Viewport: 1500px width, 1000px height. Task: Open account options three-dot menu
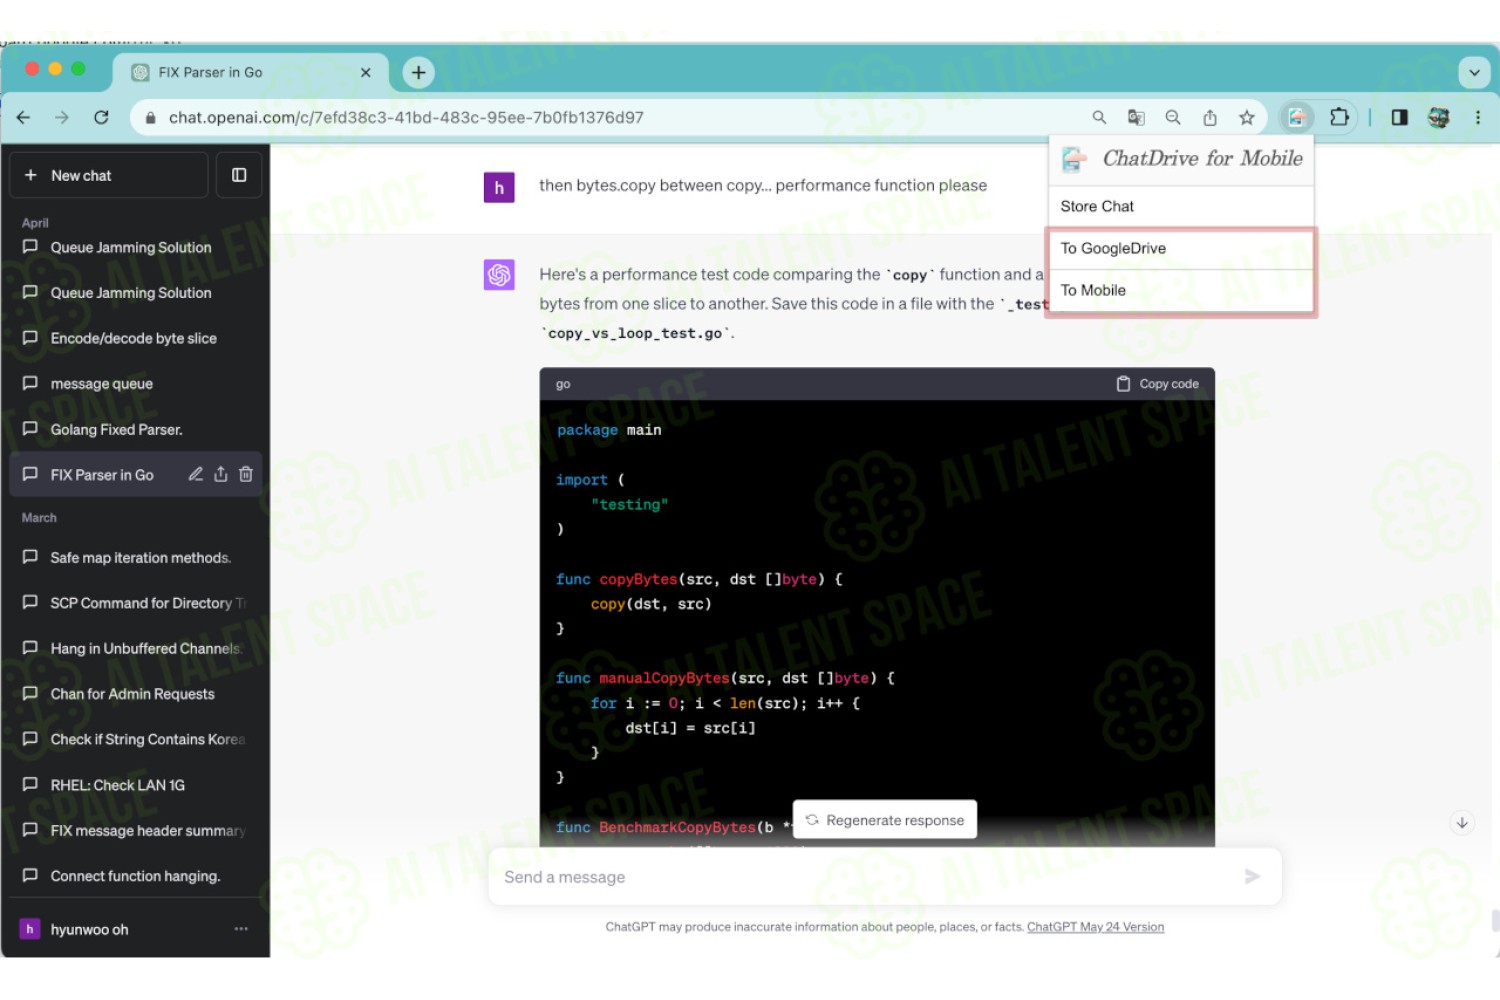[x=241, y=929]
